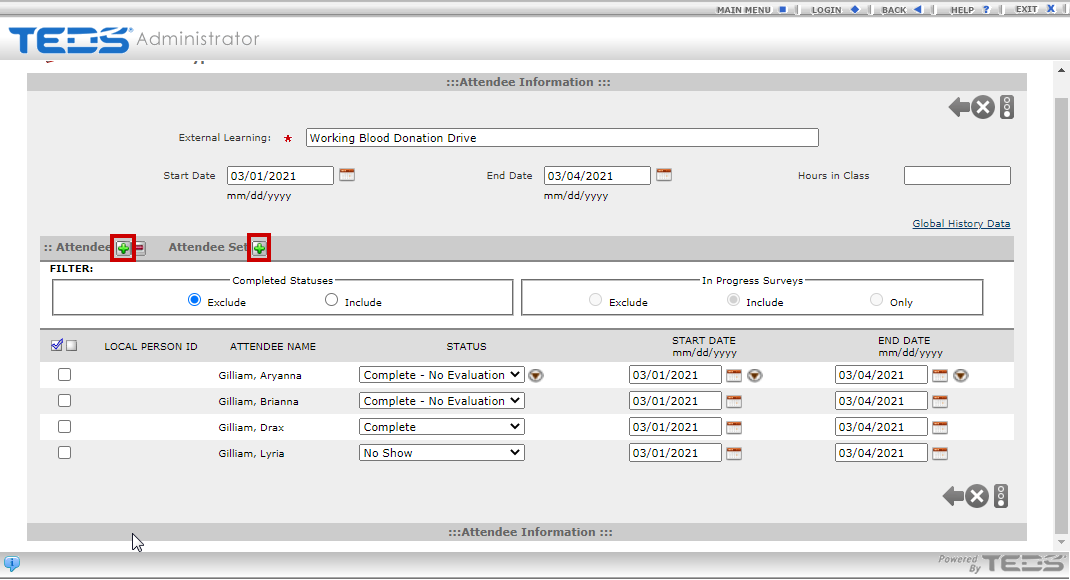1070x580 pixels.
Task: Click fill-down arrow next to Aryanna's status
Action: [x=536, y=376]
